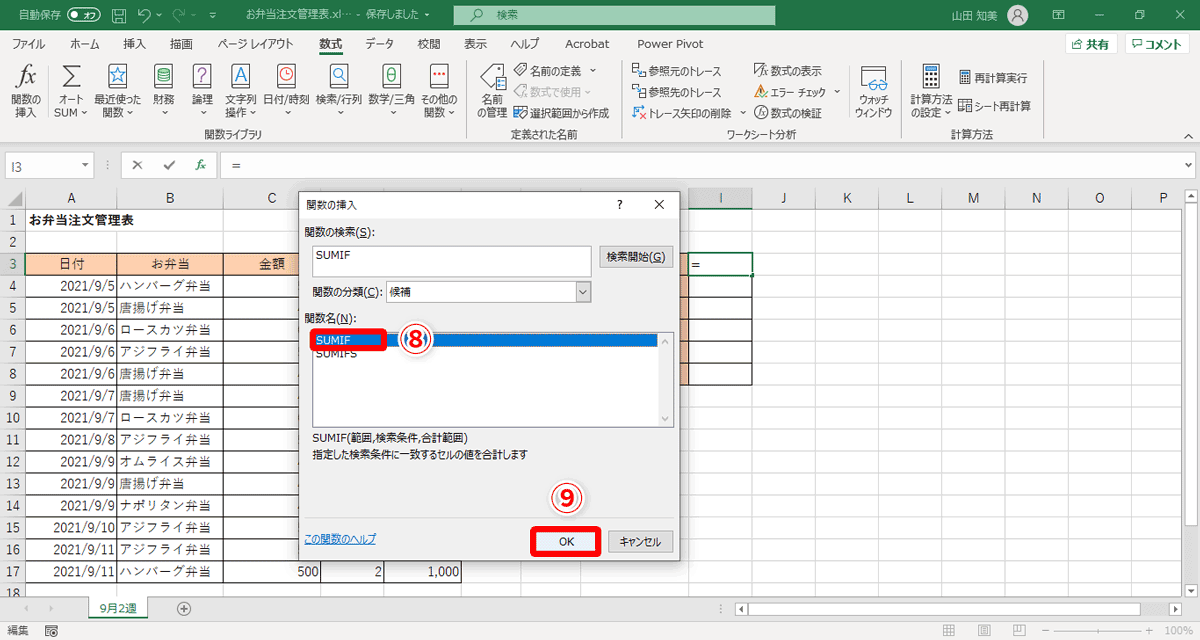
Task: Open Recently Used functions (最近使った関数)
Action: pyautogui.click(x=118, y=91)
